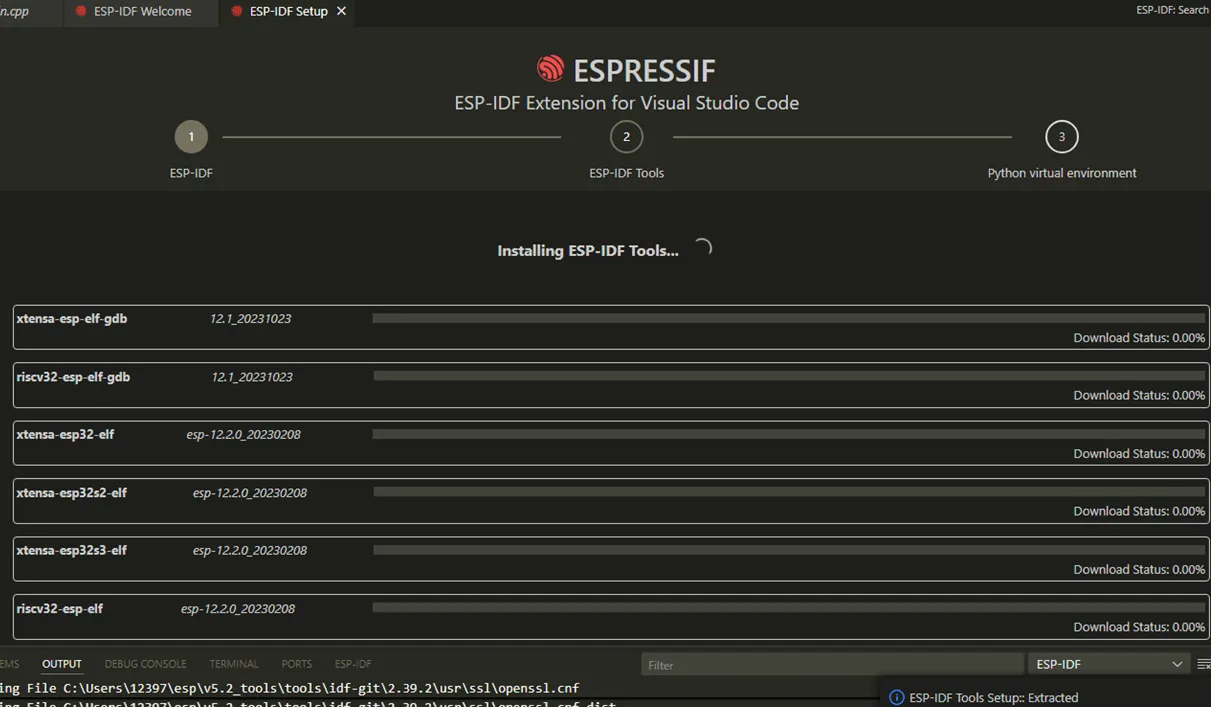Click the ESP-IDF Extension for Visual Studio Code heading
This screenshot has height=707, width=1211.
pos(627,103)
